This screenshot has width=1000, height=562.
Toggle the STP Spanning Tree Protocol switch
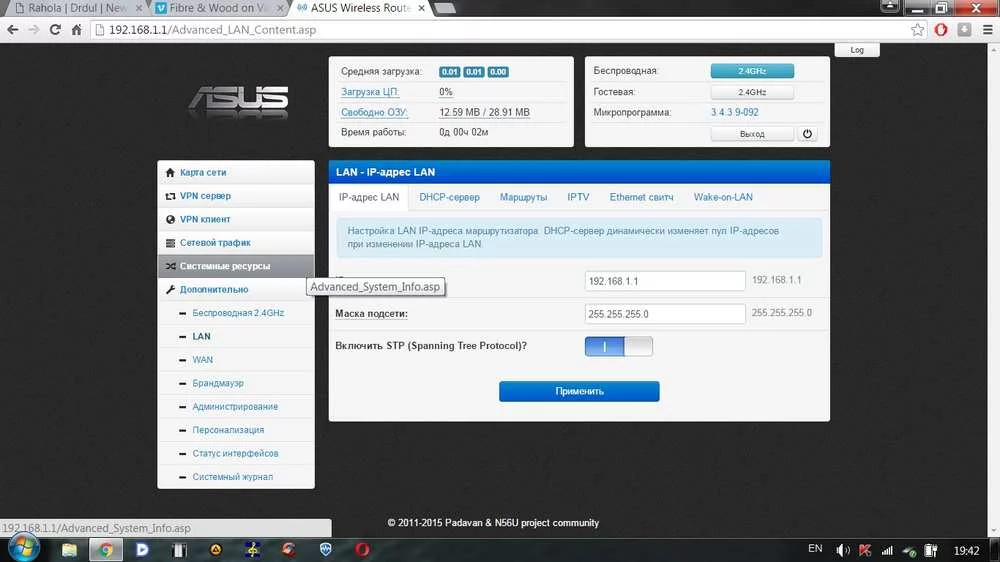pyautogui.click(x=618, y=346)
